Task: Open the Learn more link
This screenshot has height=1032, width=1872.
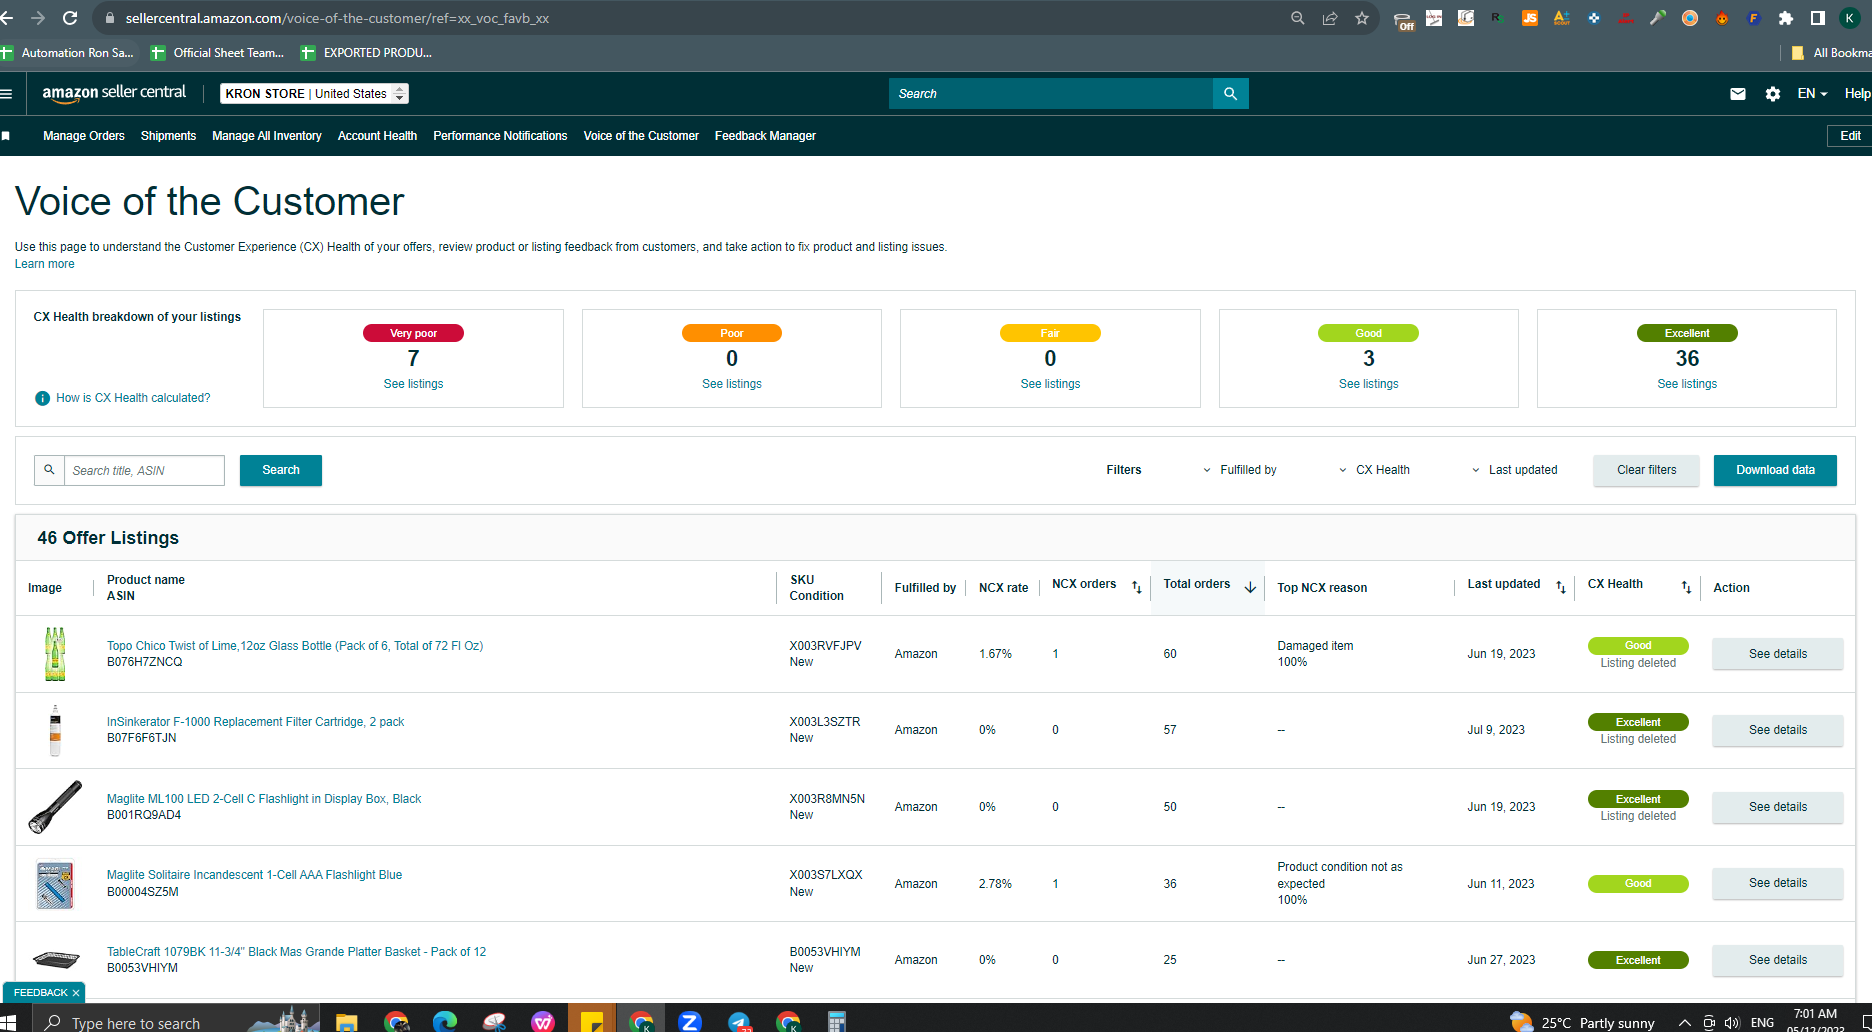Action: [44, 264]
